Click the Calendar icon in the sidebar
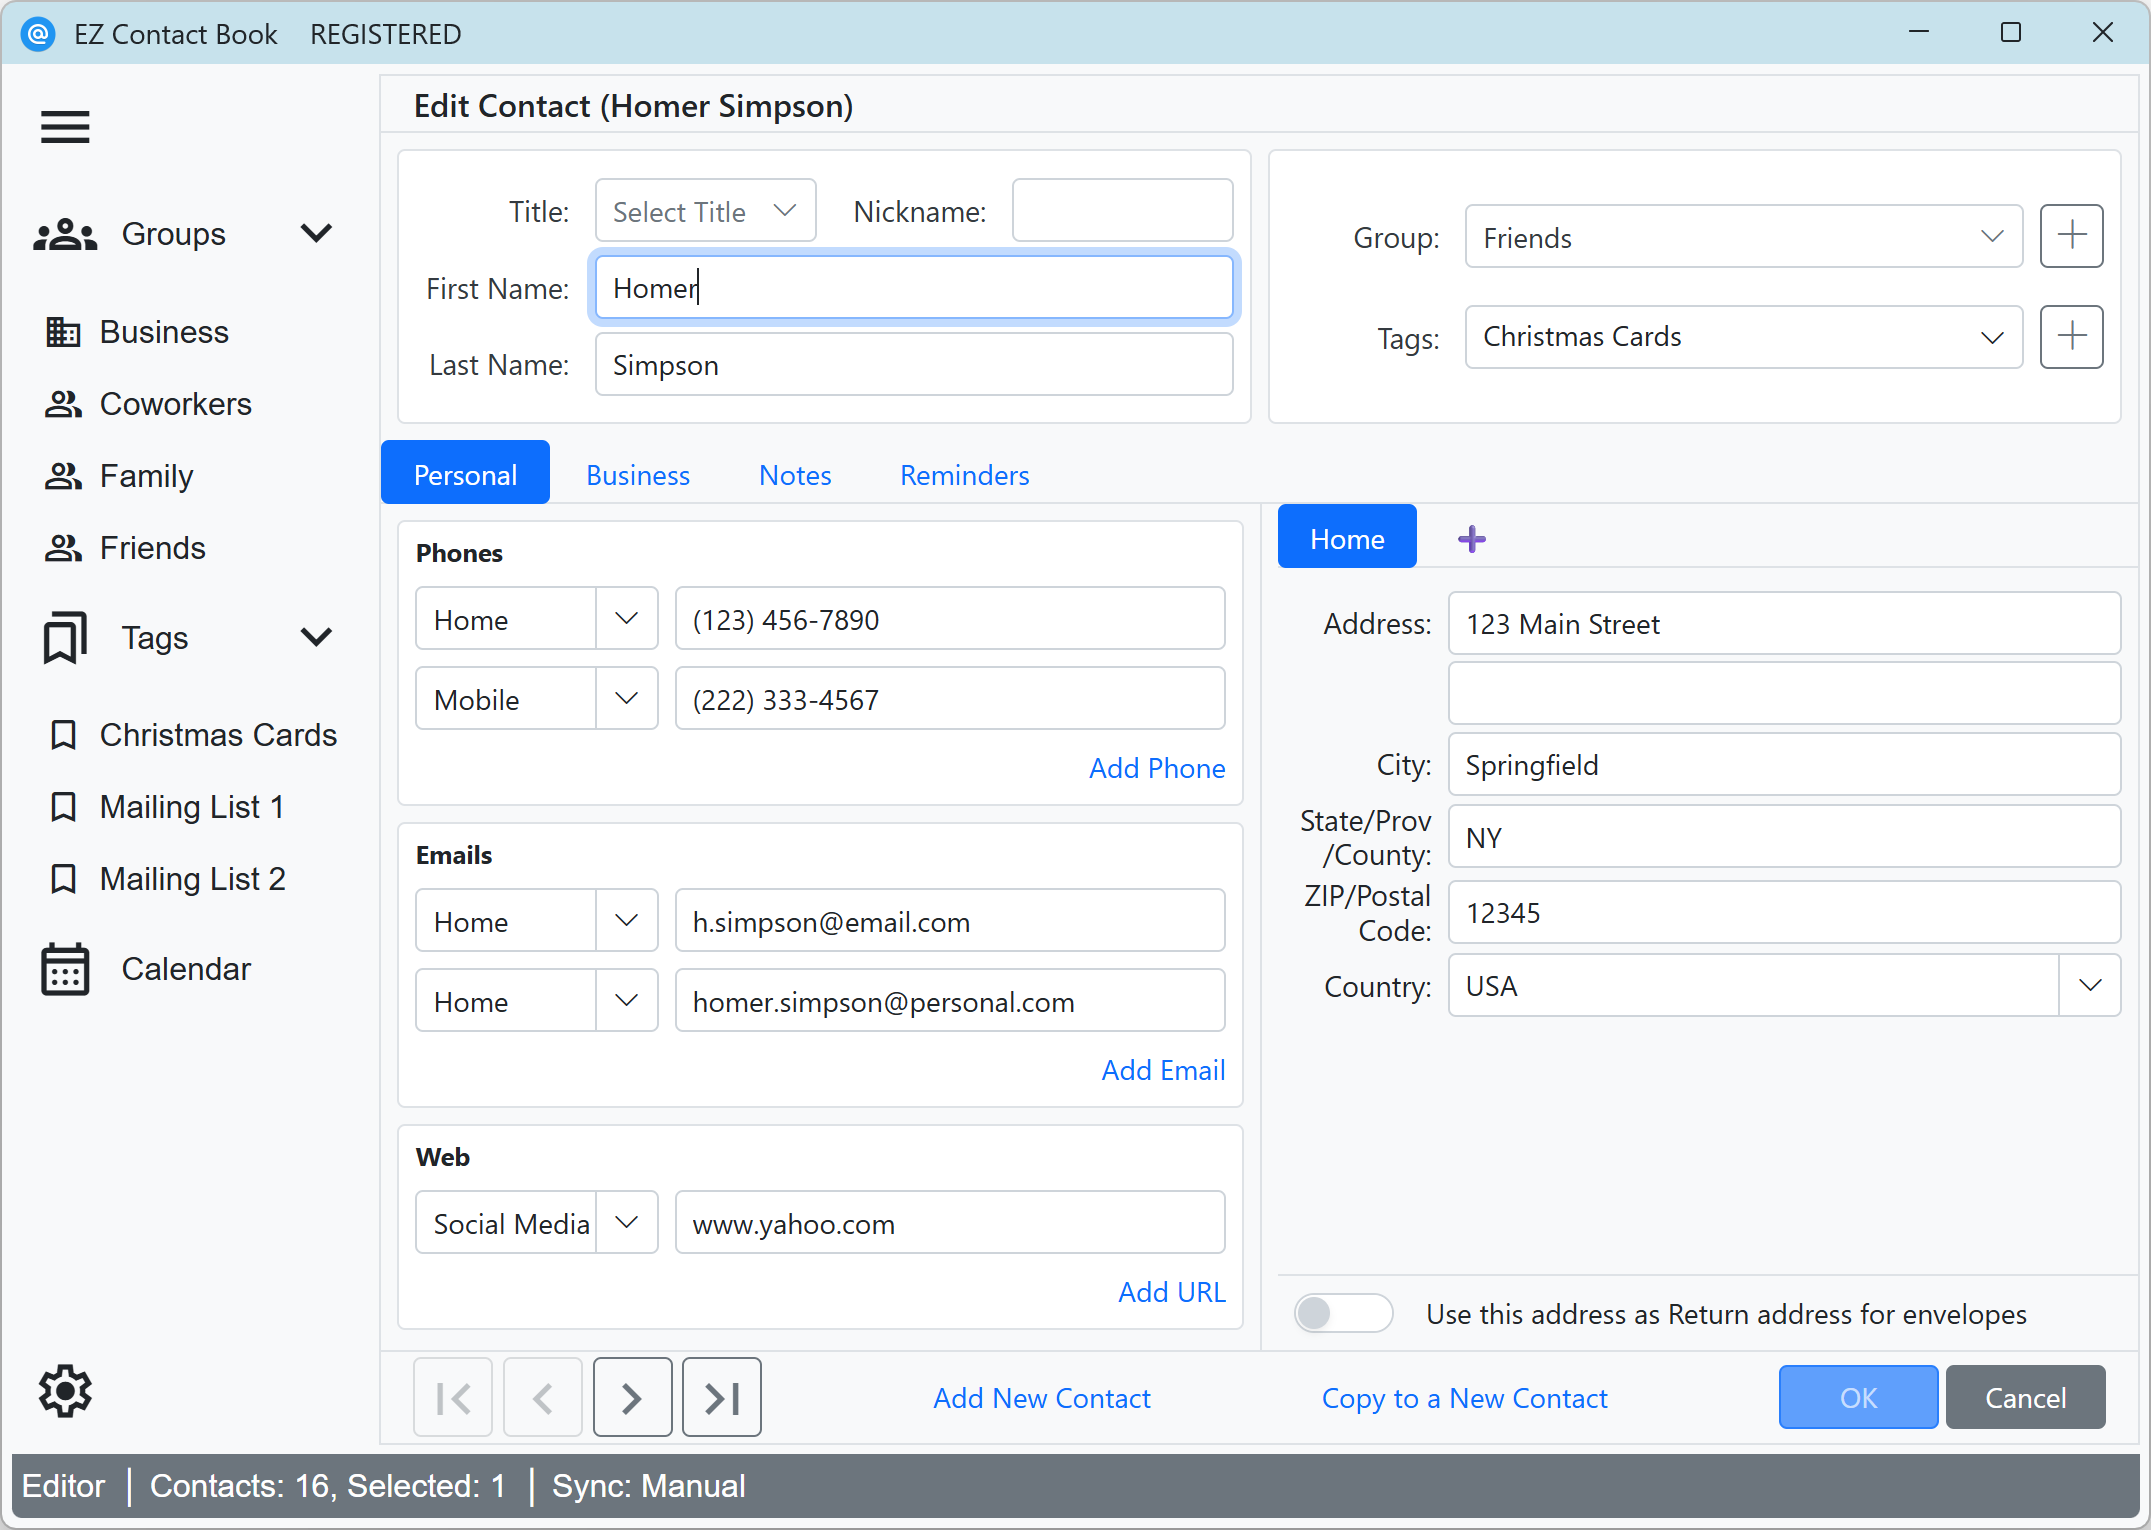This screenshot has height=1530, width=2151. coord(65,969)
